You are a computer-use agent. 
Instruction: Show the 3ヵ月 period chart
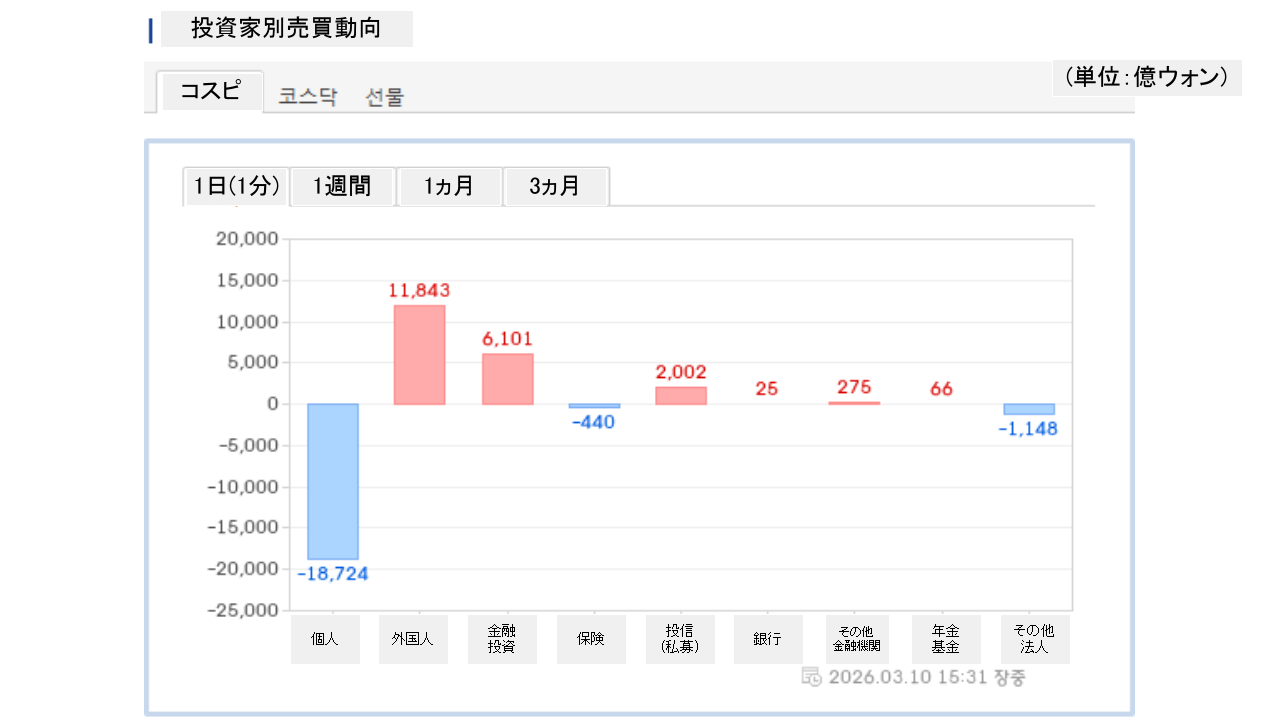(x=555, y=186)
